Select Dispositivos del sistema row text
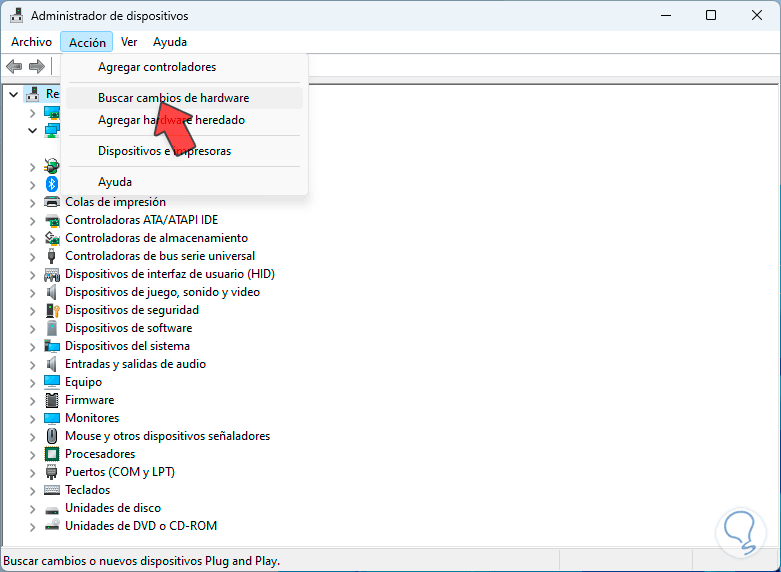 (x=128, y=346)
